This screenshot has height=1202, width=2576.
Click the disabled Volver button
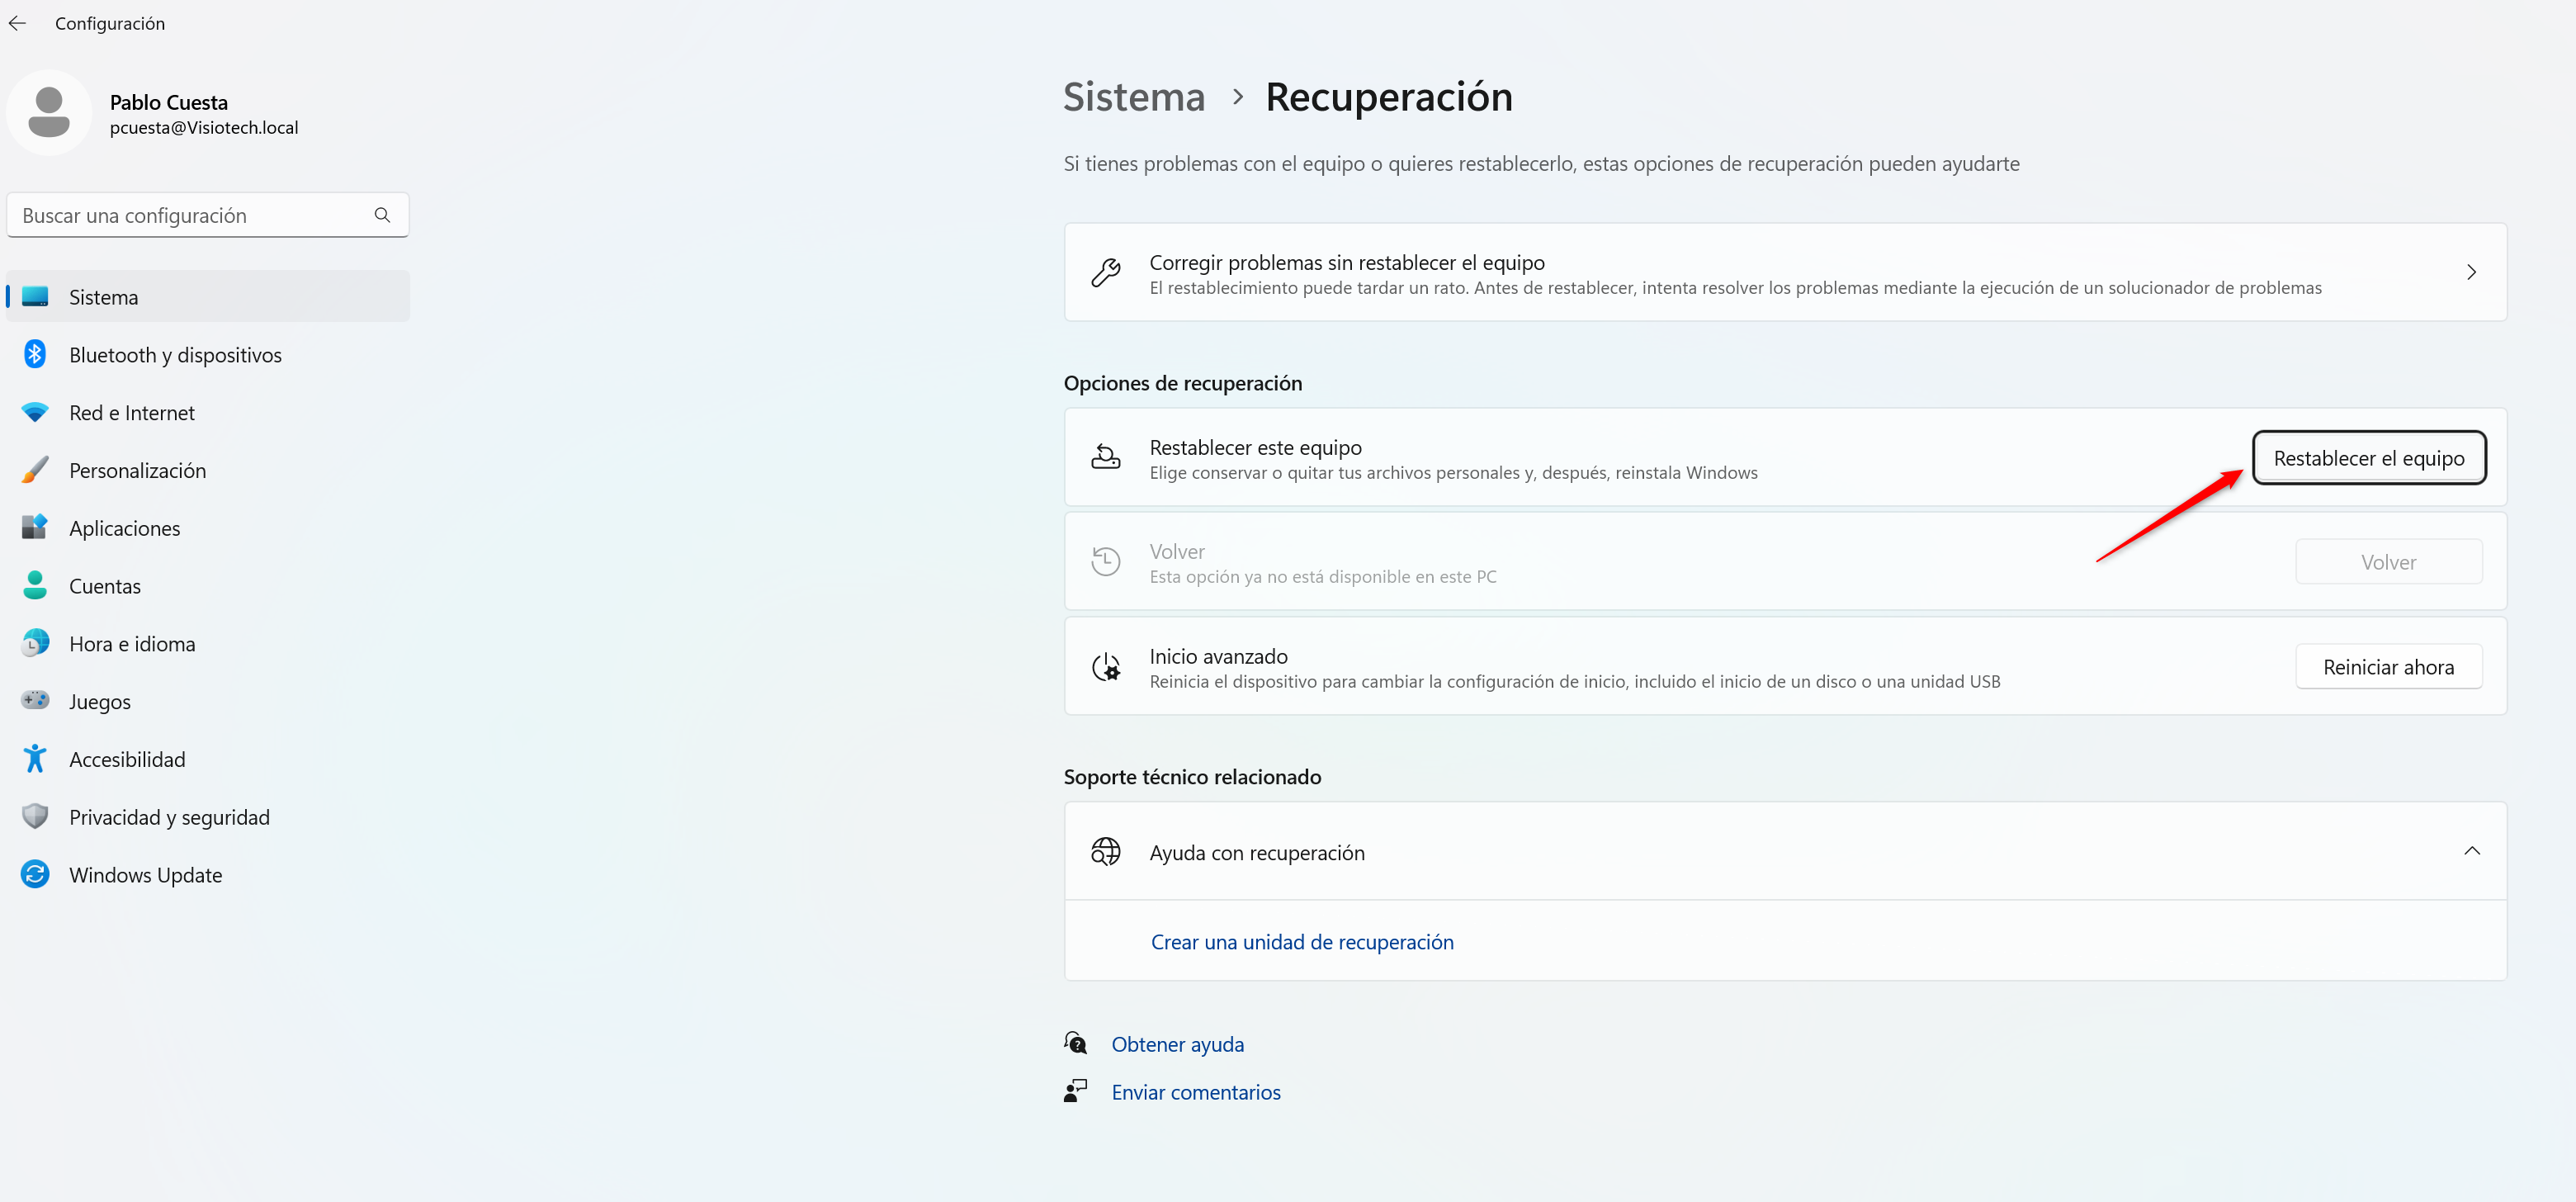point(2388,562)
